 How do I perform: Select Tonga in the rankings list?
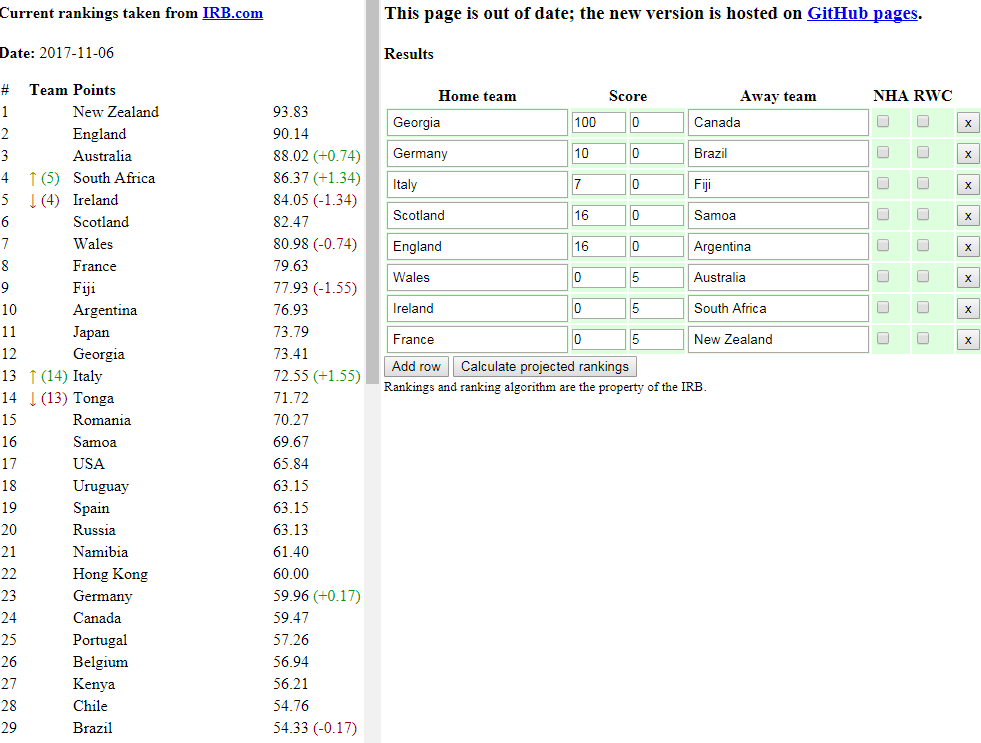pyautogui.click(x=93, y=398)
